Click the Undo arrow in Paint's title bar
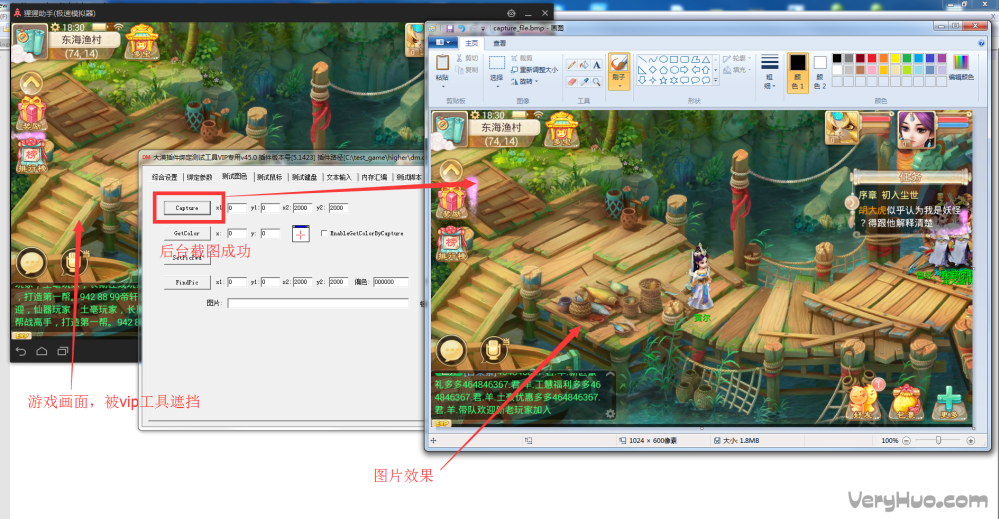This screenshot has width=999, height=519. coord(461,29)
